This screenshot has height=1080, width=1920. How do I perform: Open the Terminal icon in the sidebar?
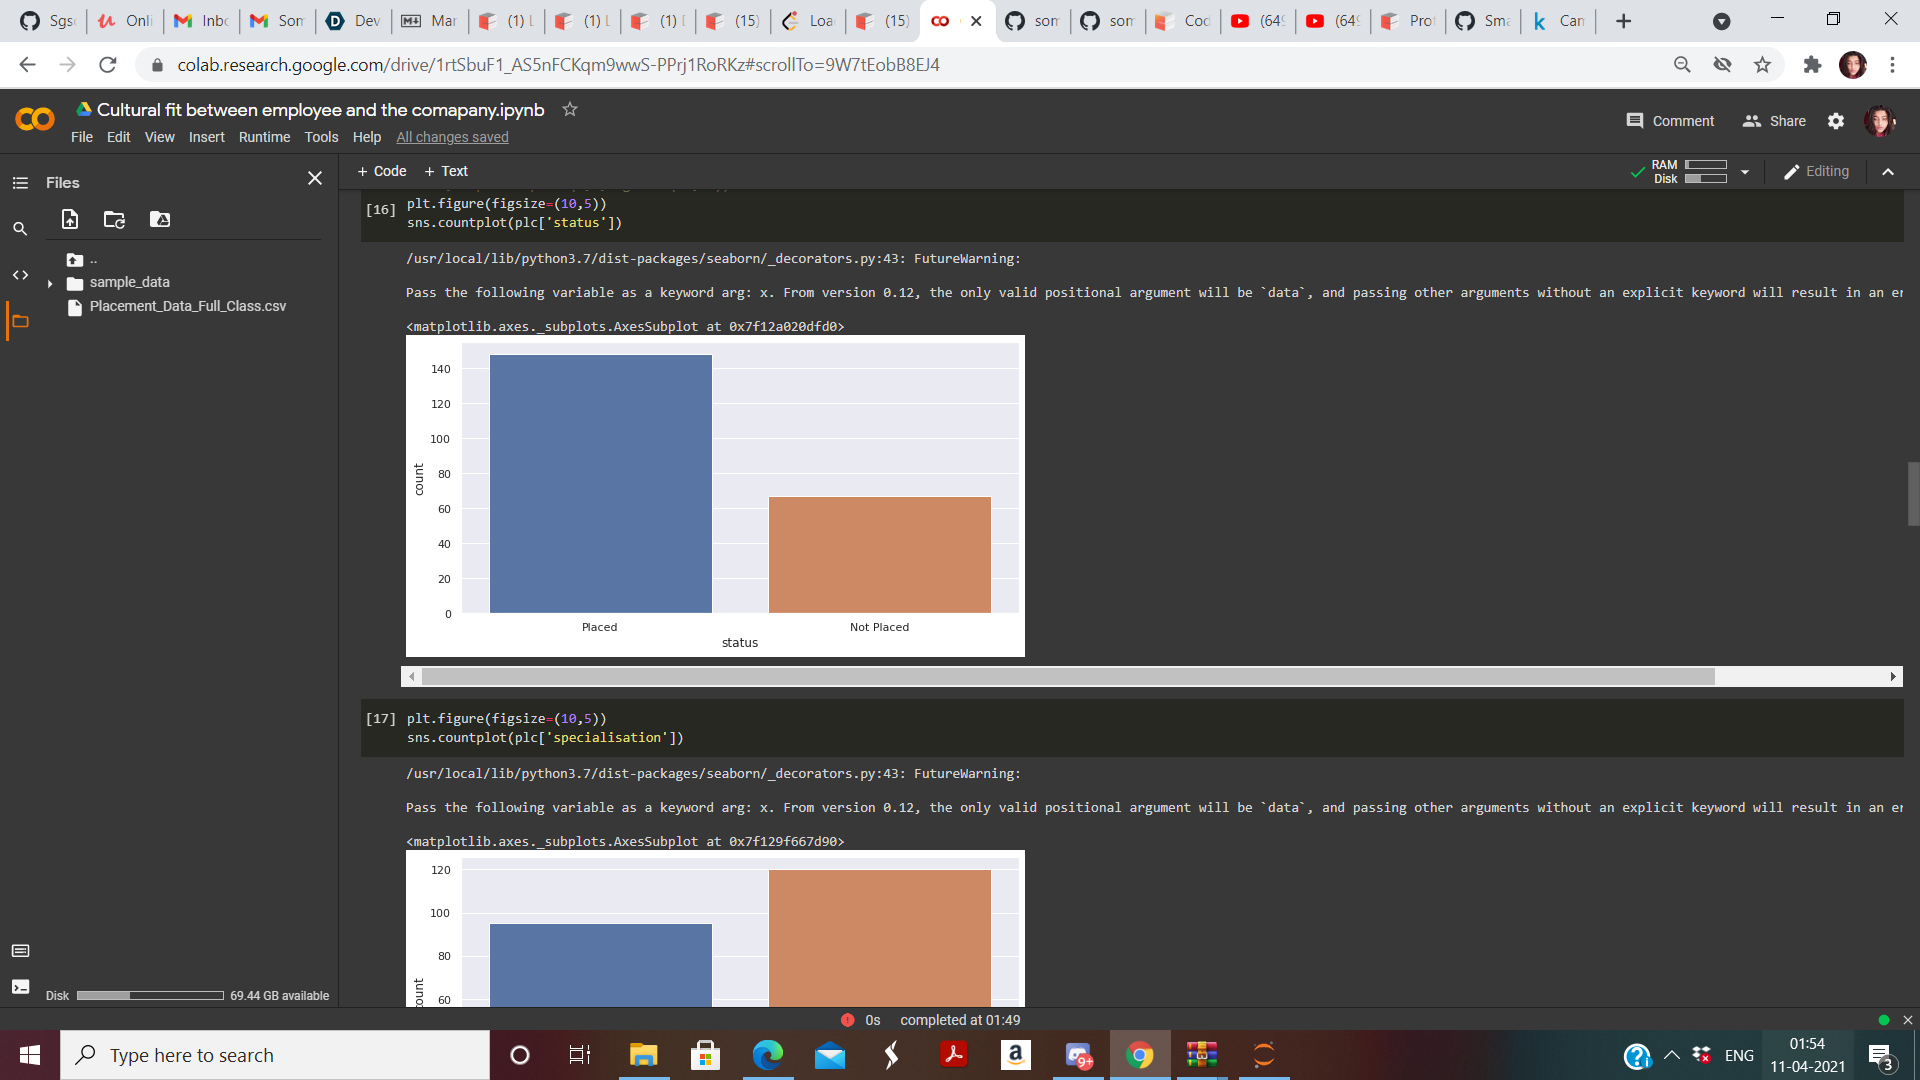20,987
